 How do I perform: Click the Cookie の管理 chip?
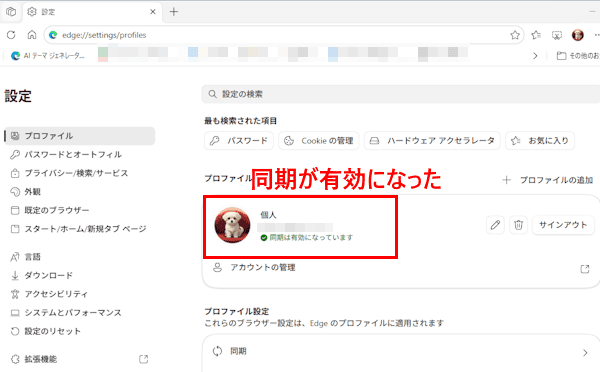pos(319,141)
